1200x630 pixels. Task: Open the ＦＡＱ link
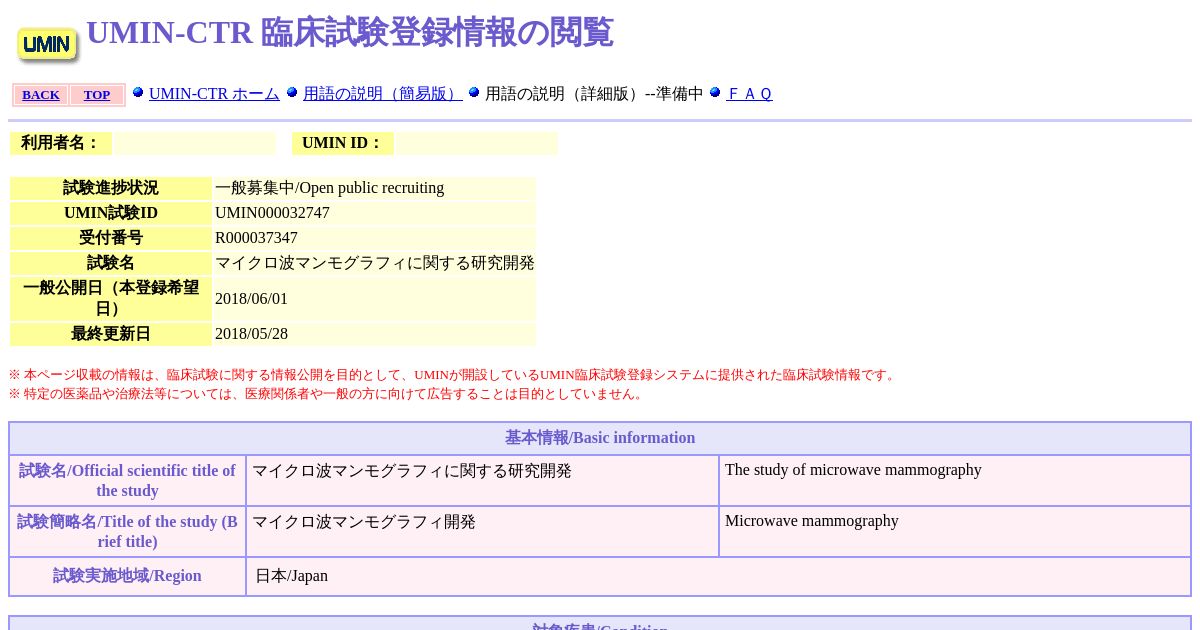tap(749, 94)
